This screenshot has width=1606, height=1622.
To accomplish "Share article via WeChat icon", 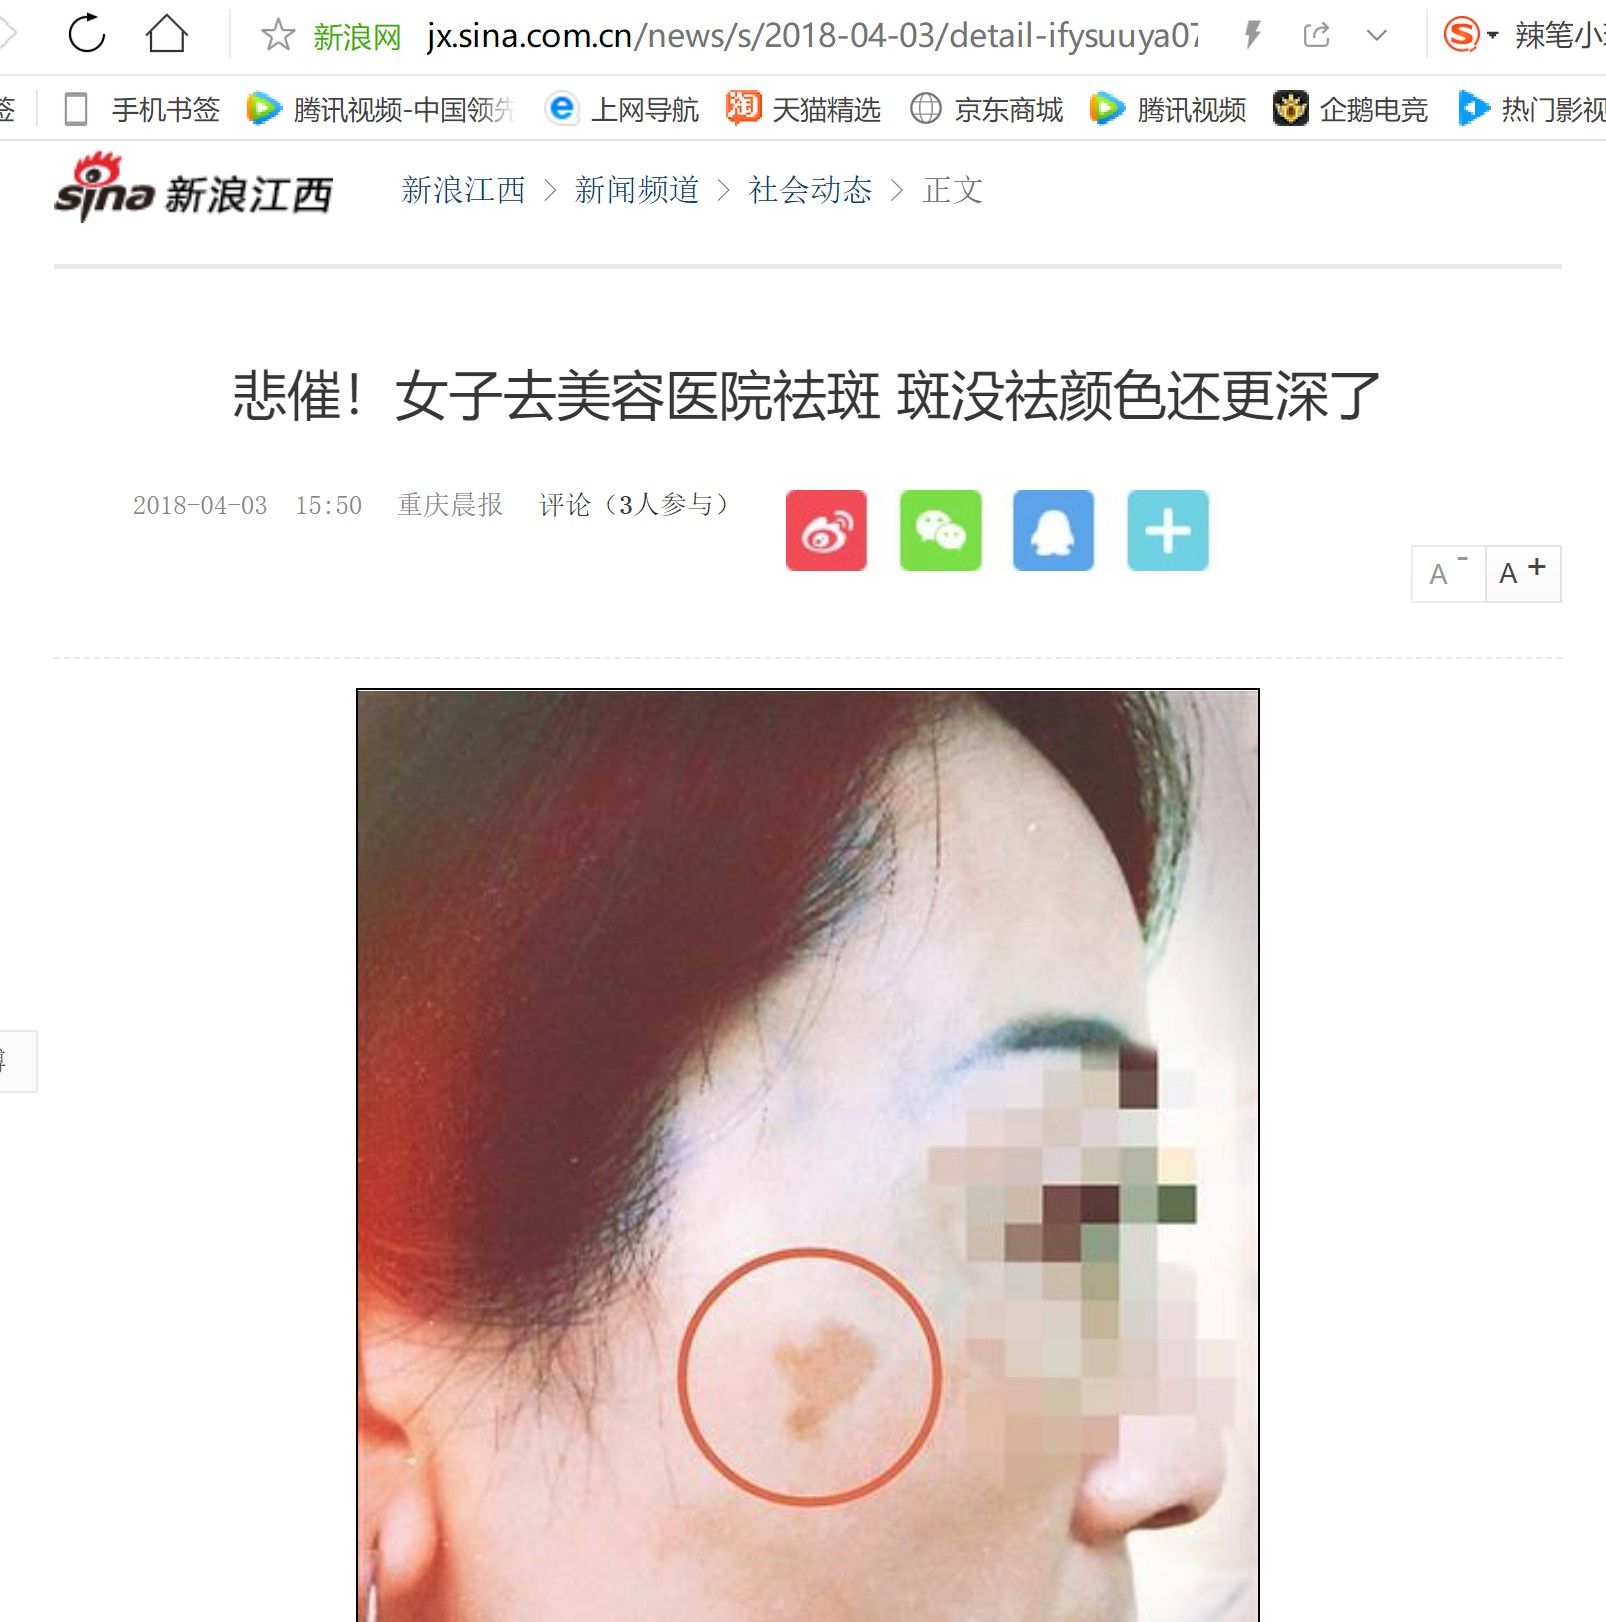I will 940,530.
